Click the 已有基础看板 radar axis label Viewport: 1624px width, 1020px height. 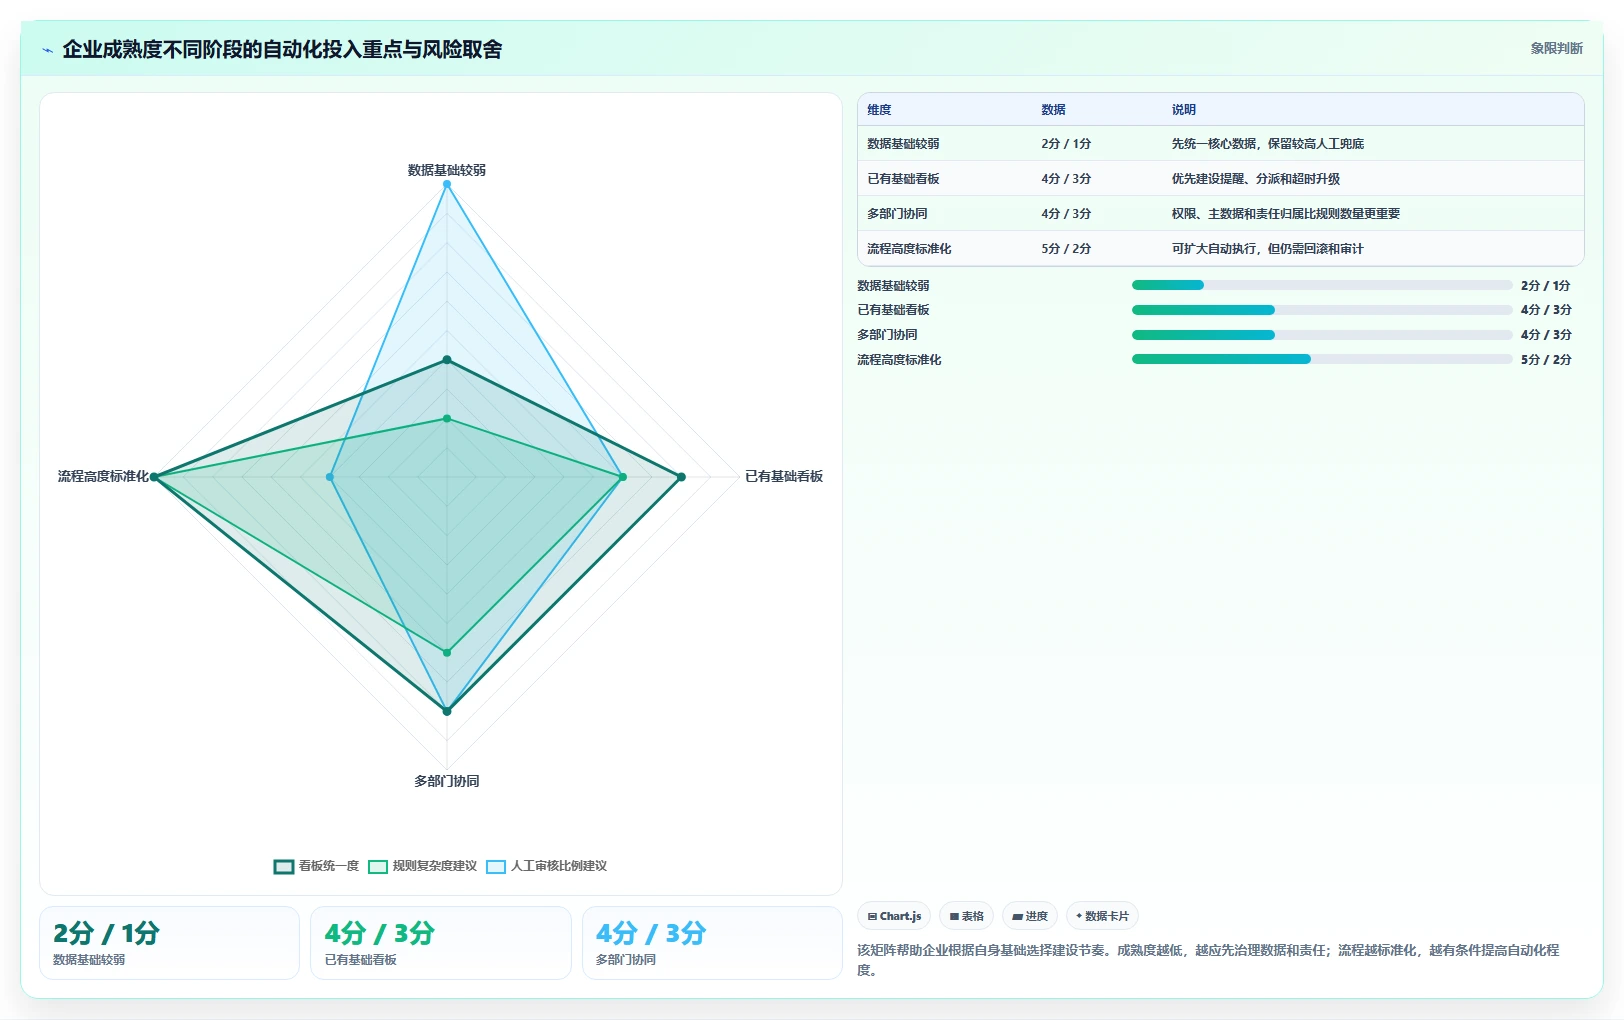[x=784, y=476]
